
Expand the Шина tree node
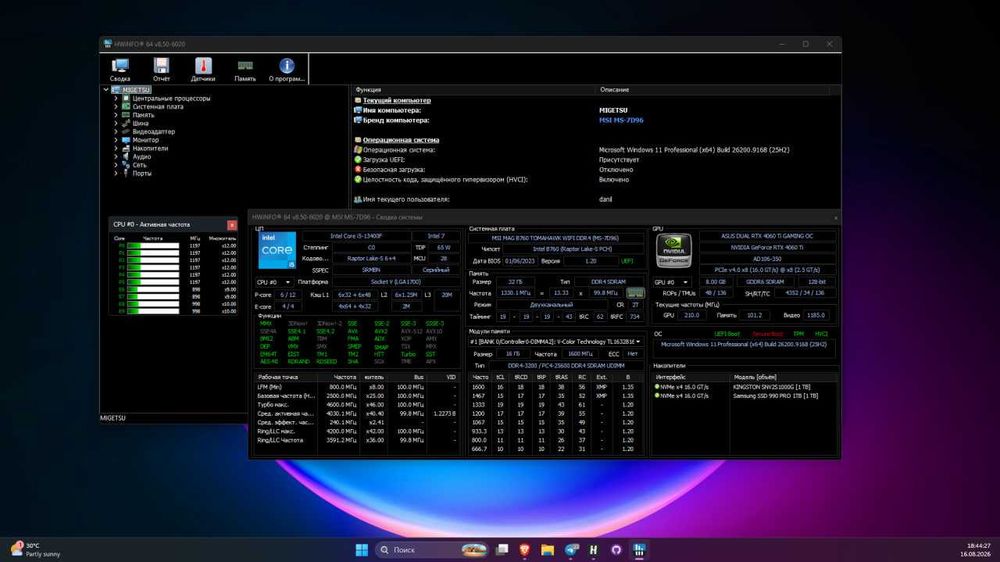(115, 123)
